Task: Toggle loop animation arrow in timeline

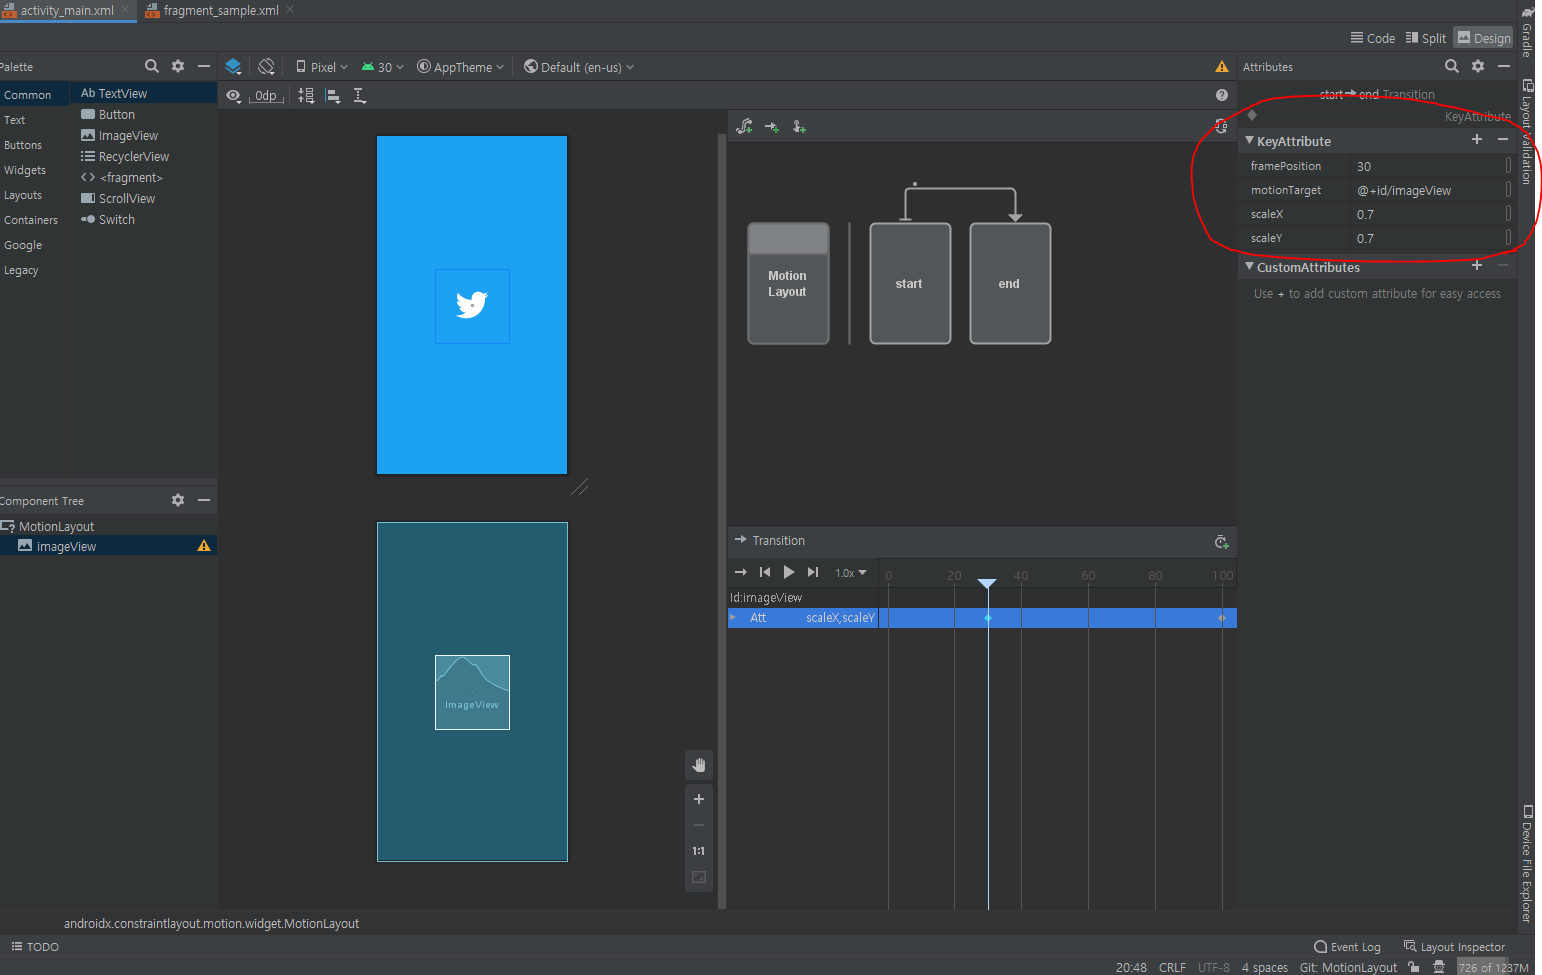Action: [x=741, y=572]
